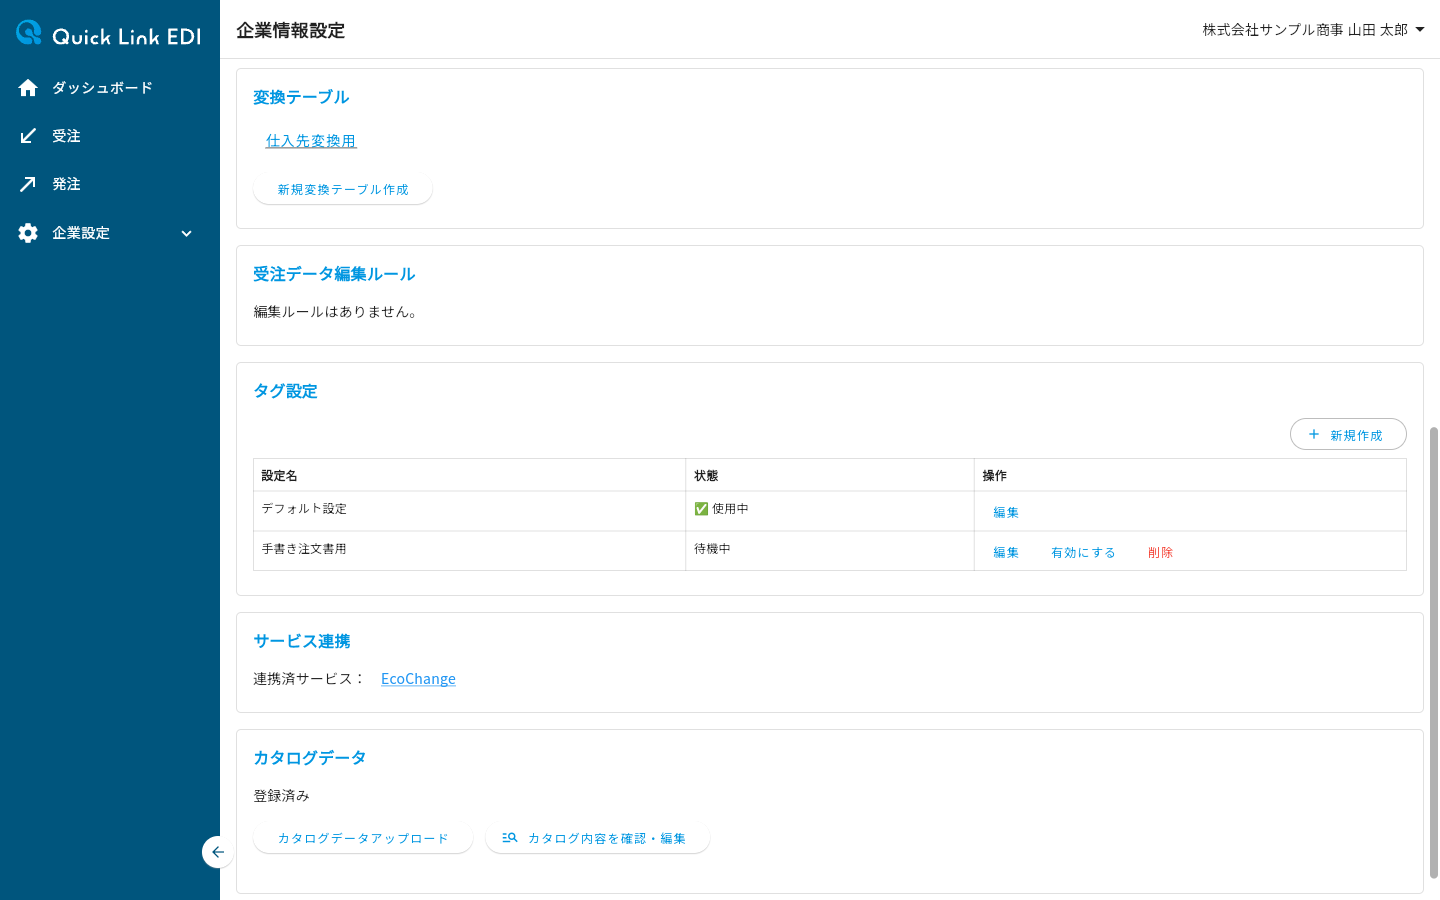The width and height of the screenshot is (1440, 900).
Task: Click the 受注 incoming arrow icon
Action: pyautogui.click(x=28, y=136)
